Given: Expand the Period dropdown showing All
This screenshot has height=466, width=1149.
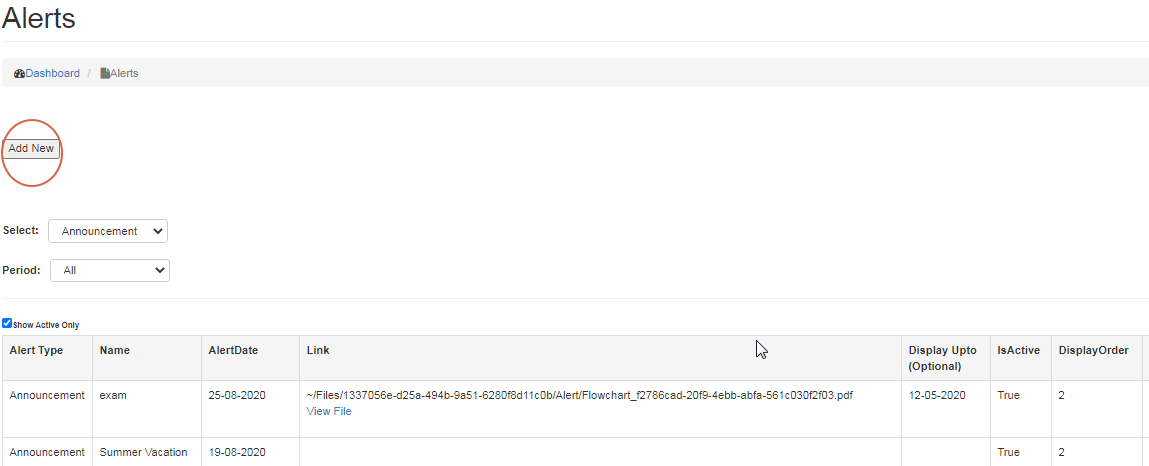Looking at the screenshot, I should [110, 270].
